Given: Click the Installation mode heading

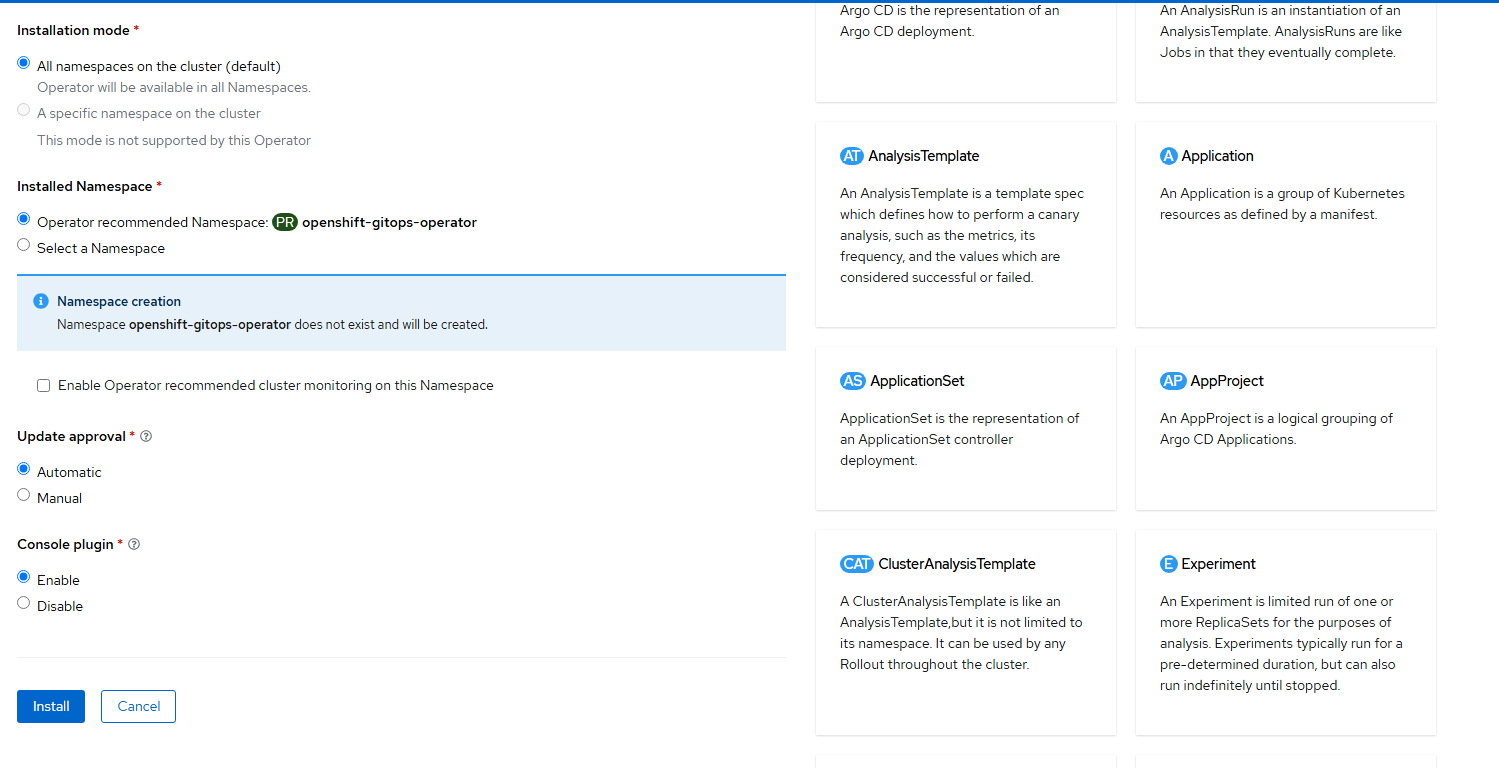Looking at the screenshot, I should (73, 30).
